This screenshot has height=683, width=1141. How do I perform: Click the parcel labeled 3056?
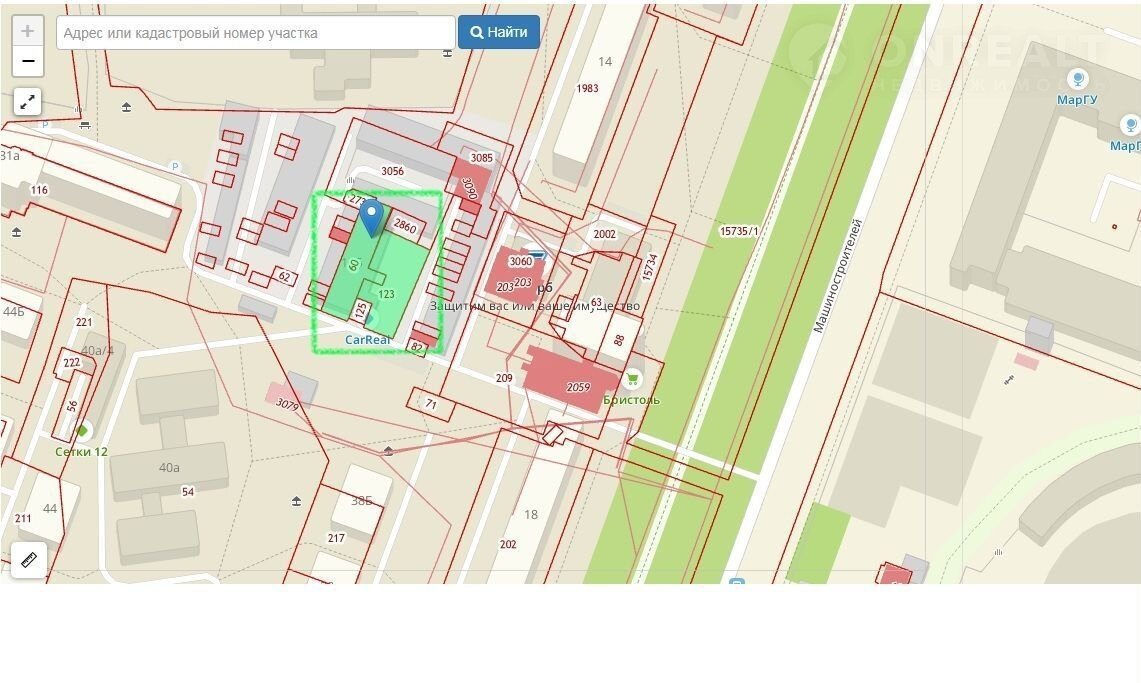[x=392, y=171]
